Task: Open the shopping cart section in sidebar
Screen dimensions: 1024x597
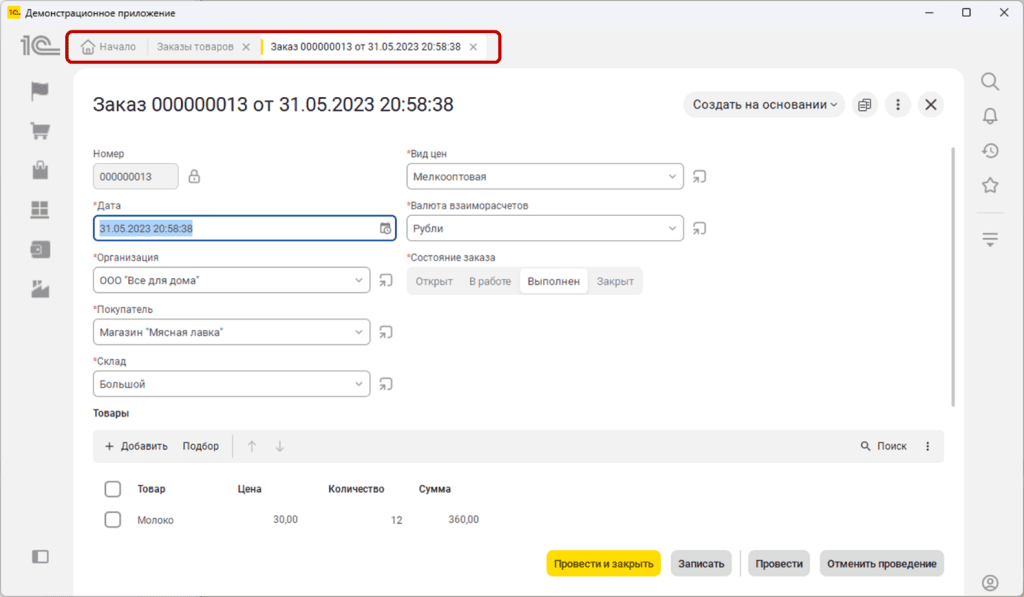Action: pyautogui.click(x=40, y=131)
